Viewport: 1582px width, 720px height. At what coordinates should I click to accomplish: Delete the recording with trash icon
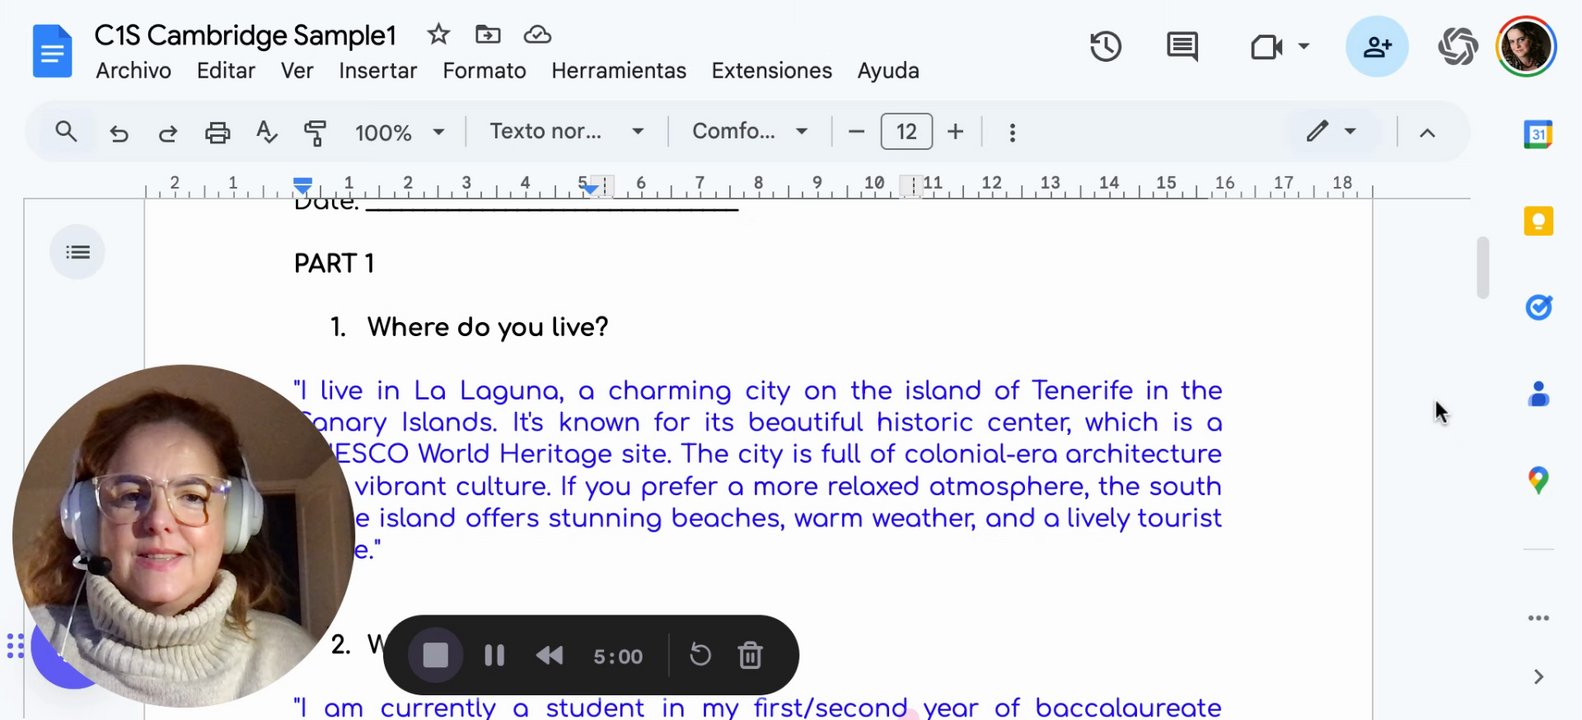[750, 655]
